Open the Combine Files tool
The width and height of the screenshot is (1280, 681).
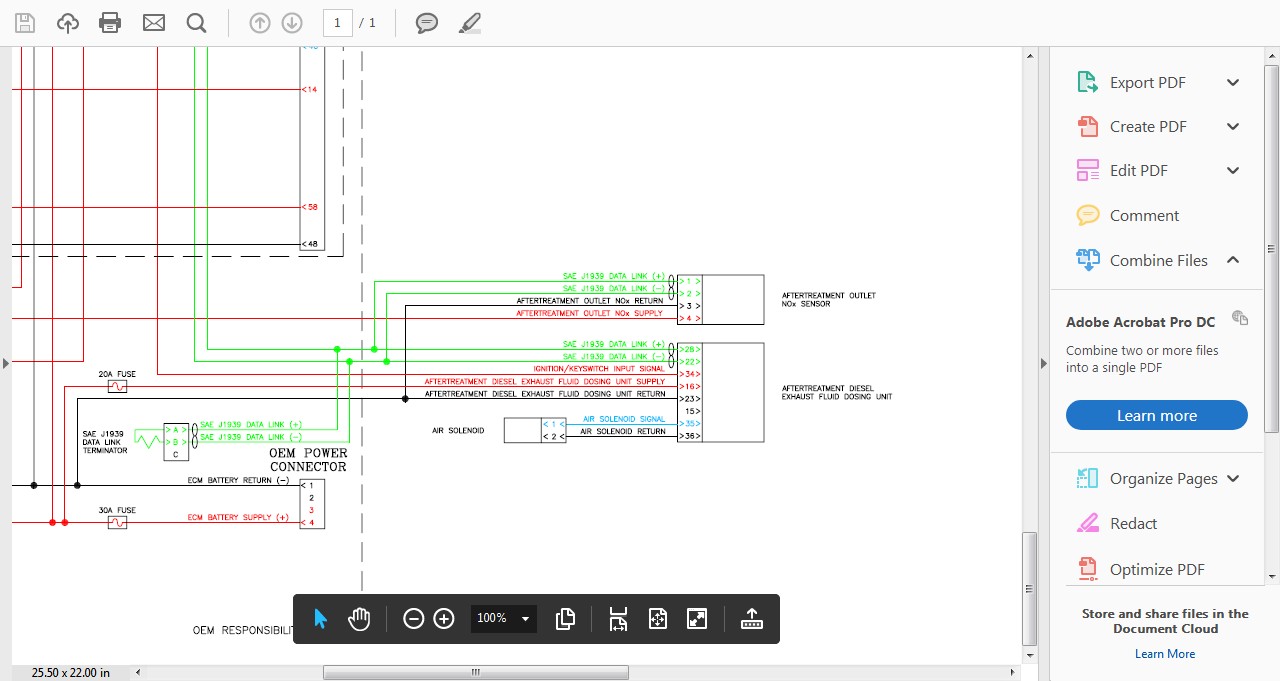click(x=1158, y=260)
